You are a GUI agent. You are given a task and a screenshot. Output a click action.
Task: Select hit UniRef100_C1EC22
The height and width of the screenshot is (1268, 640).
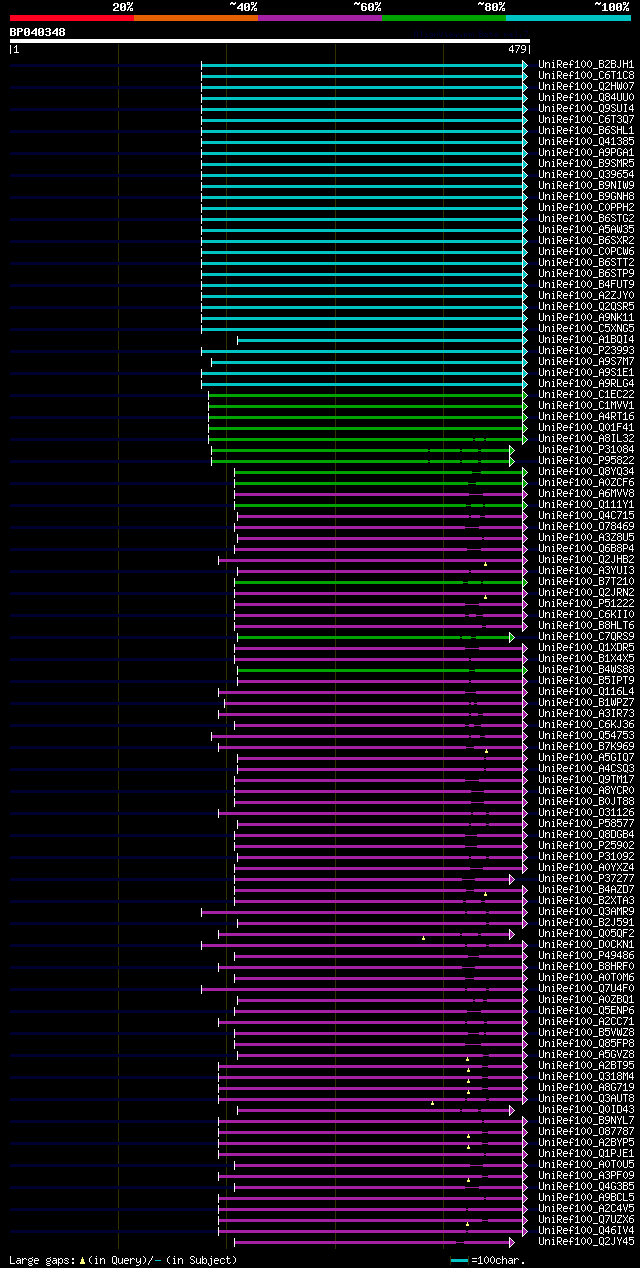(x=586, y=394)
